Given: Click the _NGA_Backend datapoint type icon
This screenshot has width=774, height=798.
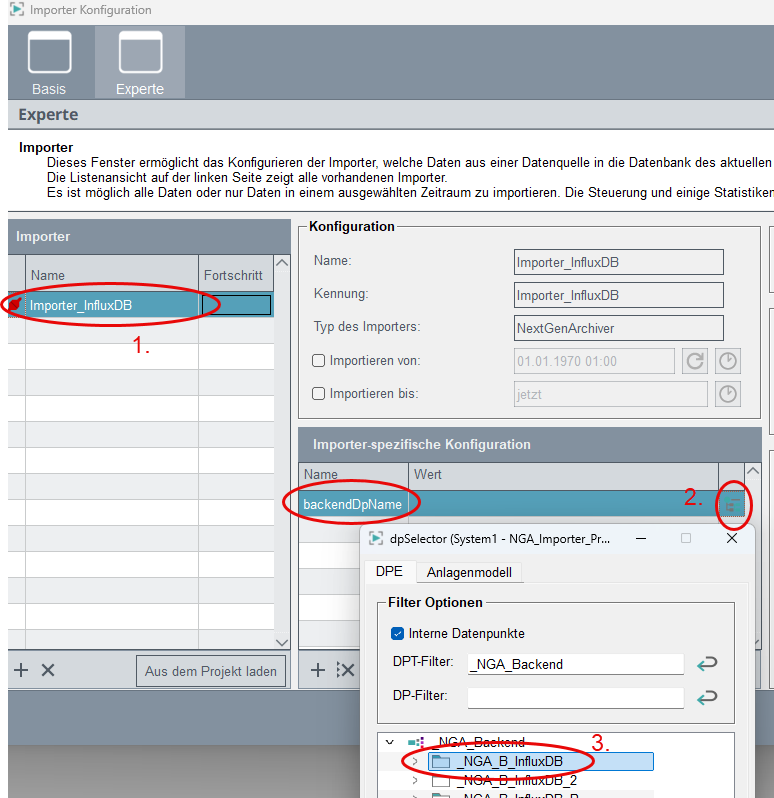Looking at the screenshot, I should click(x=416, y=742).
